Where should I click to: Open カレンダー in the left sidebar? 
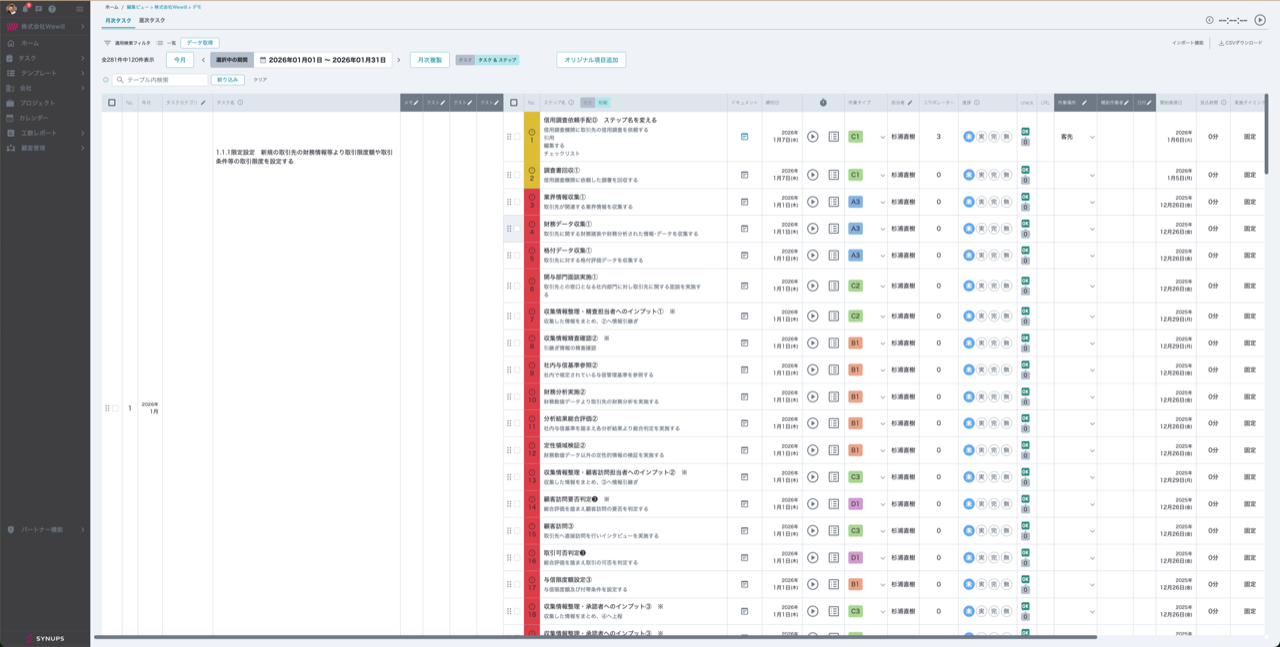click(x=34, y=117)
